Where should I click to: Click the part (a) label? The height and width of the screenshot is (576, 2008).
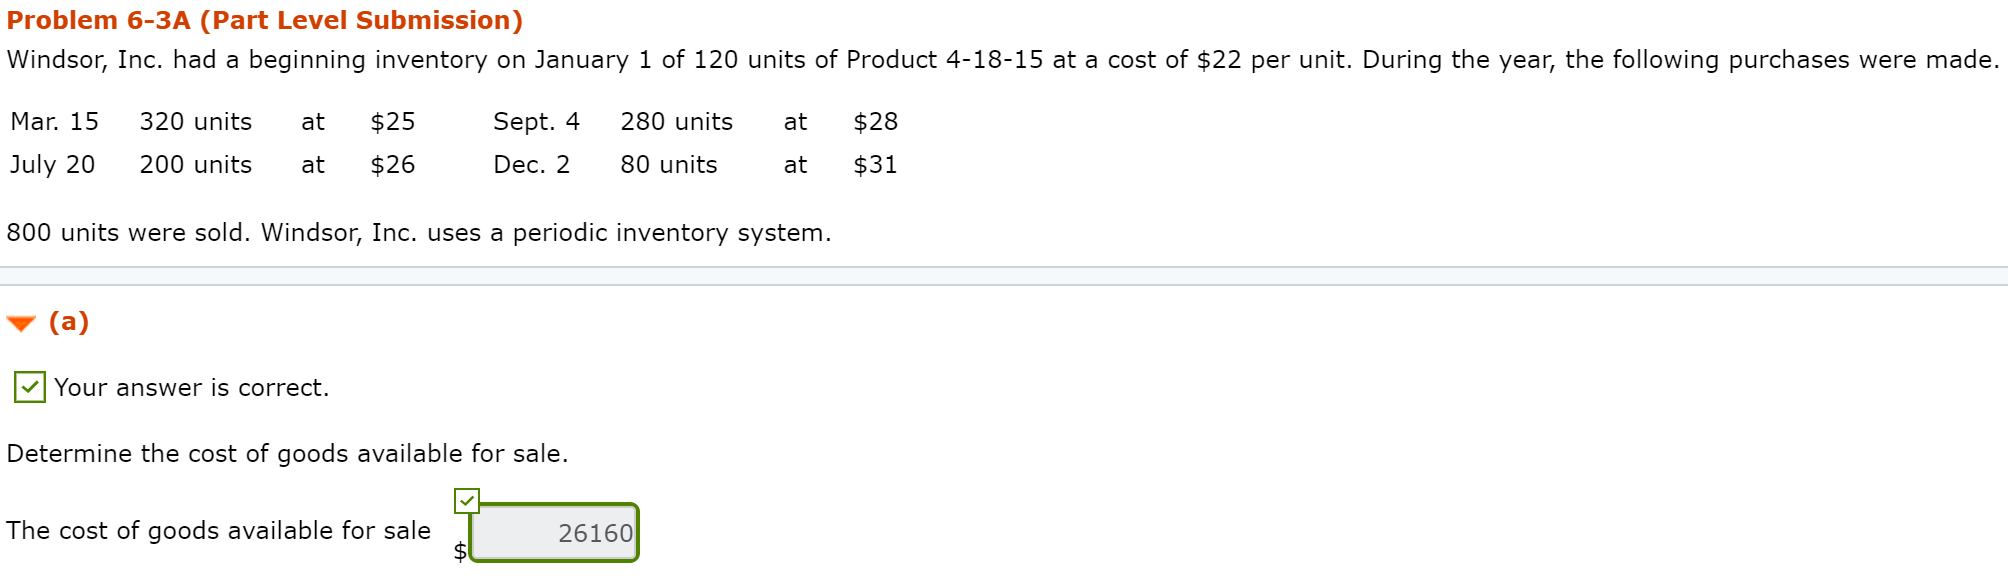tap(69, 322)
